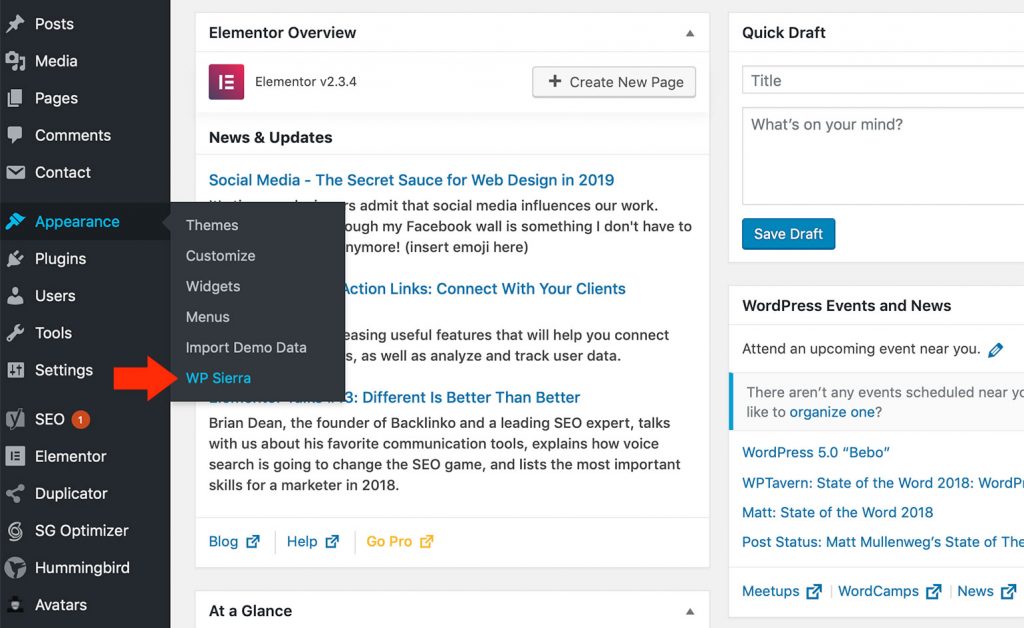The width and height of the screenshot is (1024, 628).
Task: Select Import Demo Data submenu item
Action: point(246,348)
